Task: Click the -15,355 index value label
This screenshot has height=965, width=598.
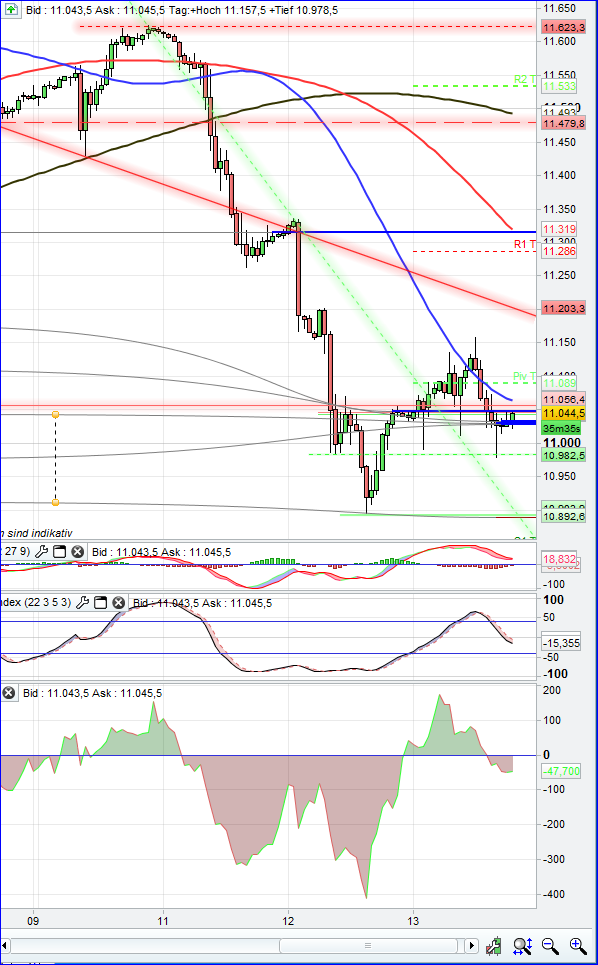Action: (560, 643)
